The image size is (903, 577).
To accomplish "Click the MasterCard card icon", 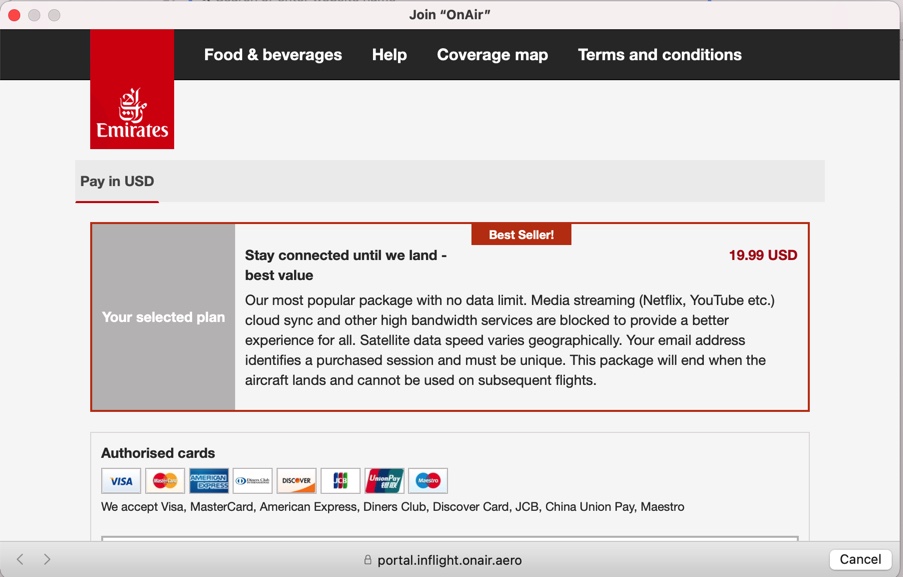I will pos(165,481).
